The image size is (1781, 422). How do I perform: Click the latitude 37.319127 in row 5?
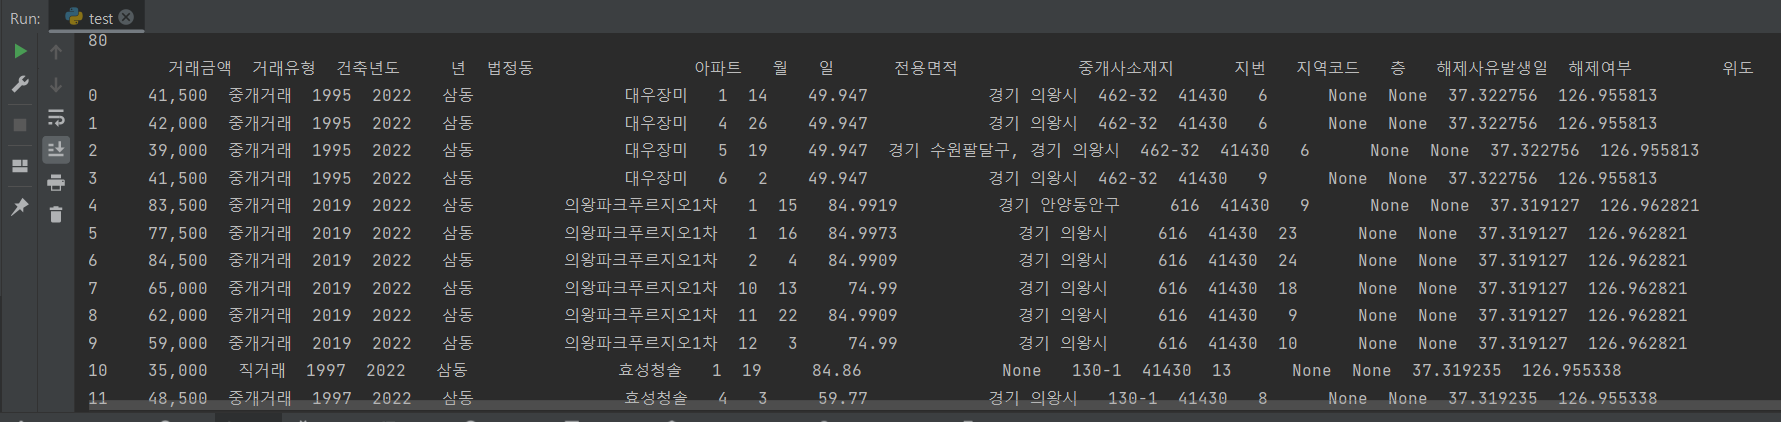(x=1523, y=233)
